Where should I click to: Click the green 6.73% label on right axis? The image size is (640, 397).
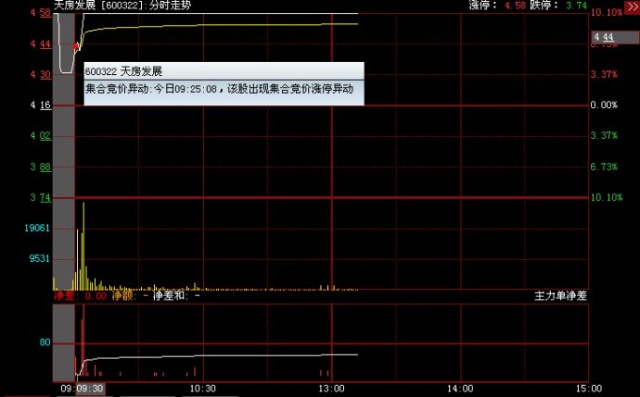604,167
